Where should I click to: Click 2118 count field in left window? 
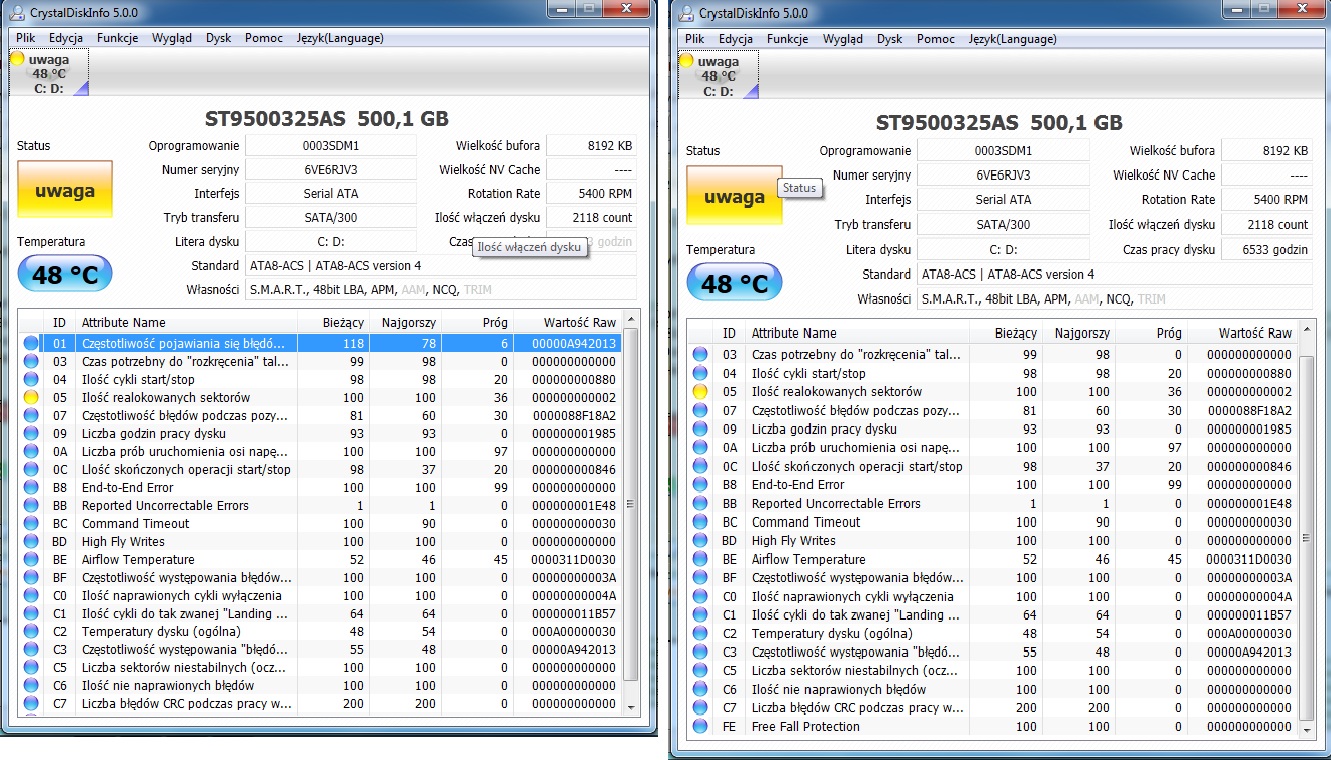(x=592, y=217)
